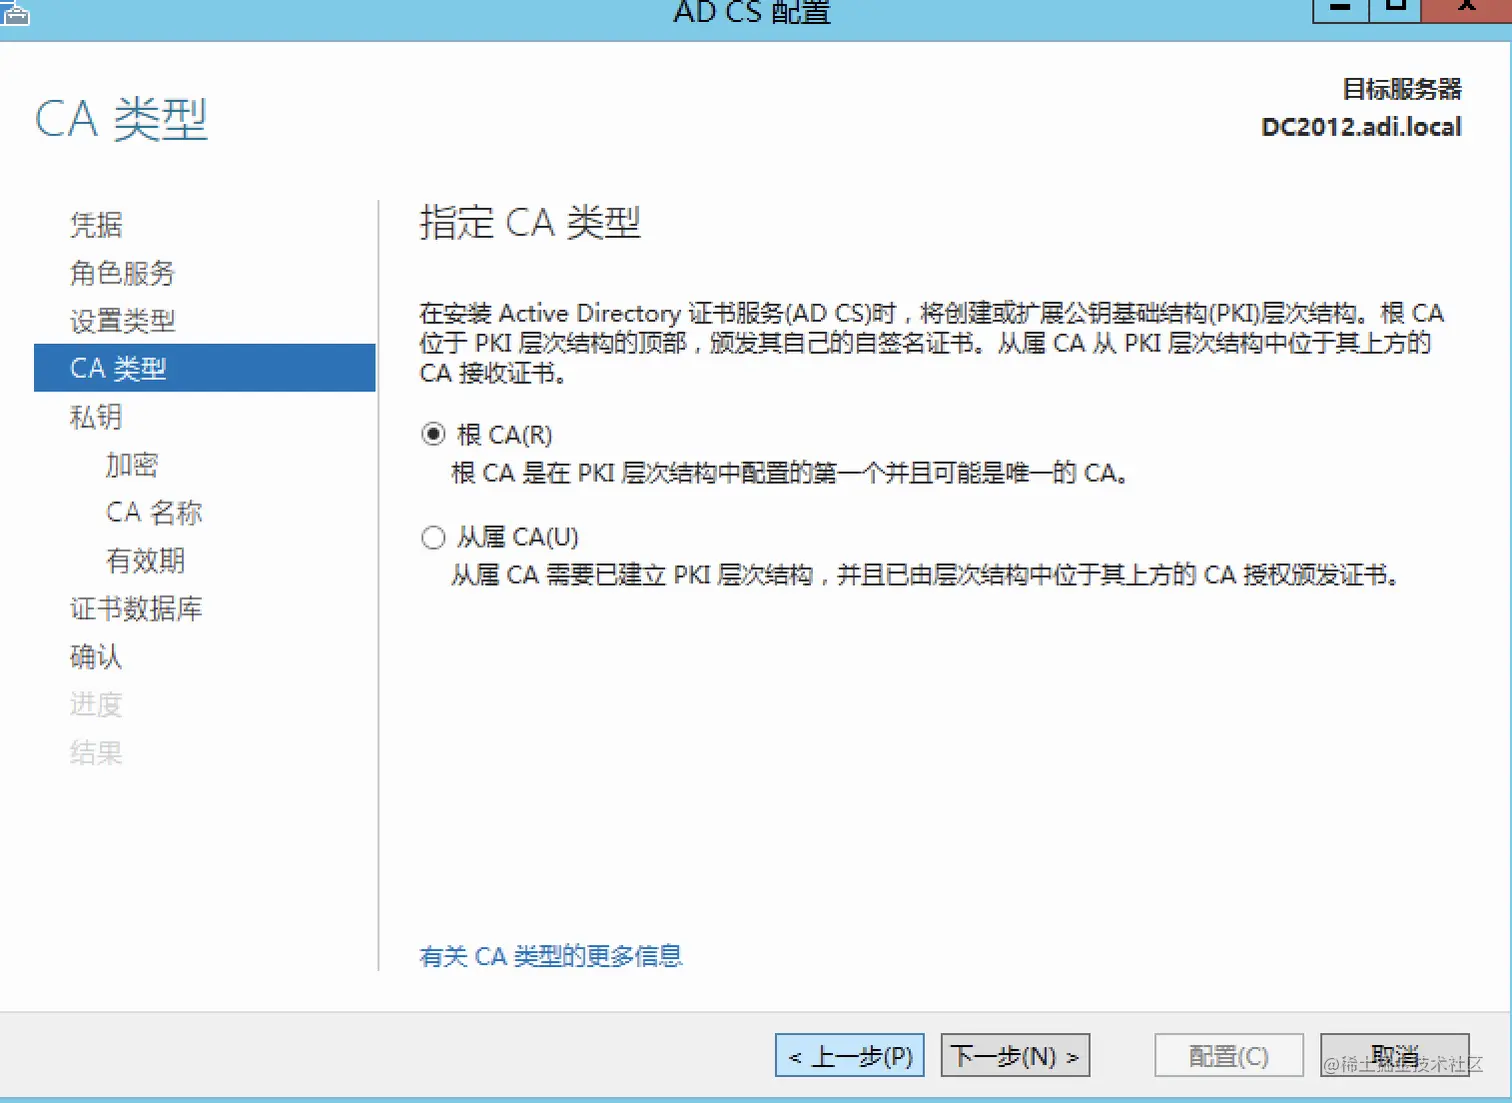
Task: Go to the 角色服务 step
Action: click(122, 273)
